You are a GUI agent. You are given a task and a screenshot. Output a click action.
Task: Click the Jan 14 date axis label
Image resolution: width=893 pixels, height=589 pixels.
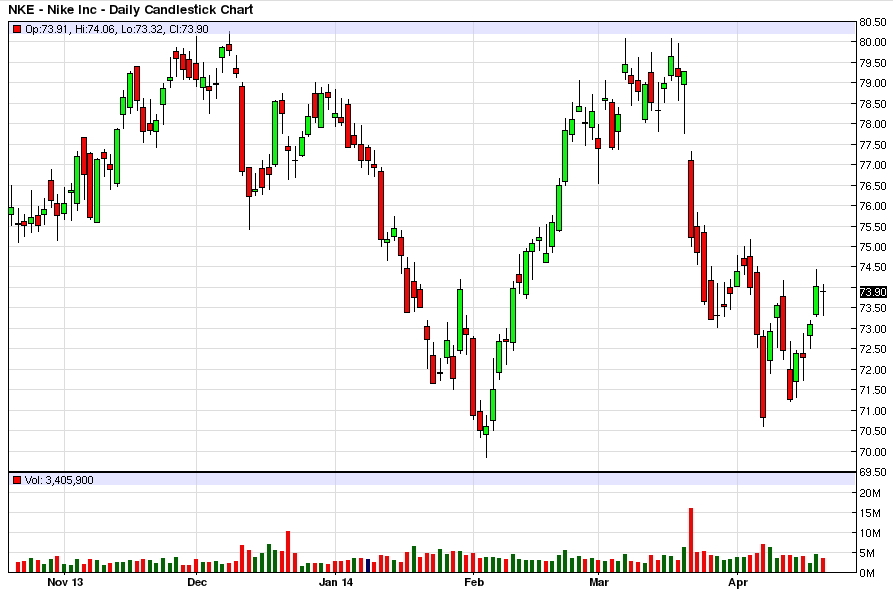coord(336,582)
